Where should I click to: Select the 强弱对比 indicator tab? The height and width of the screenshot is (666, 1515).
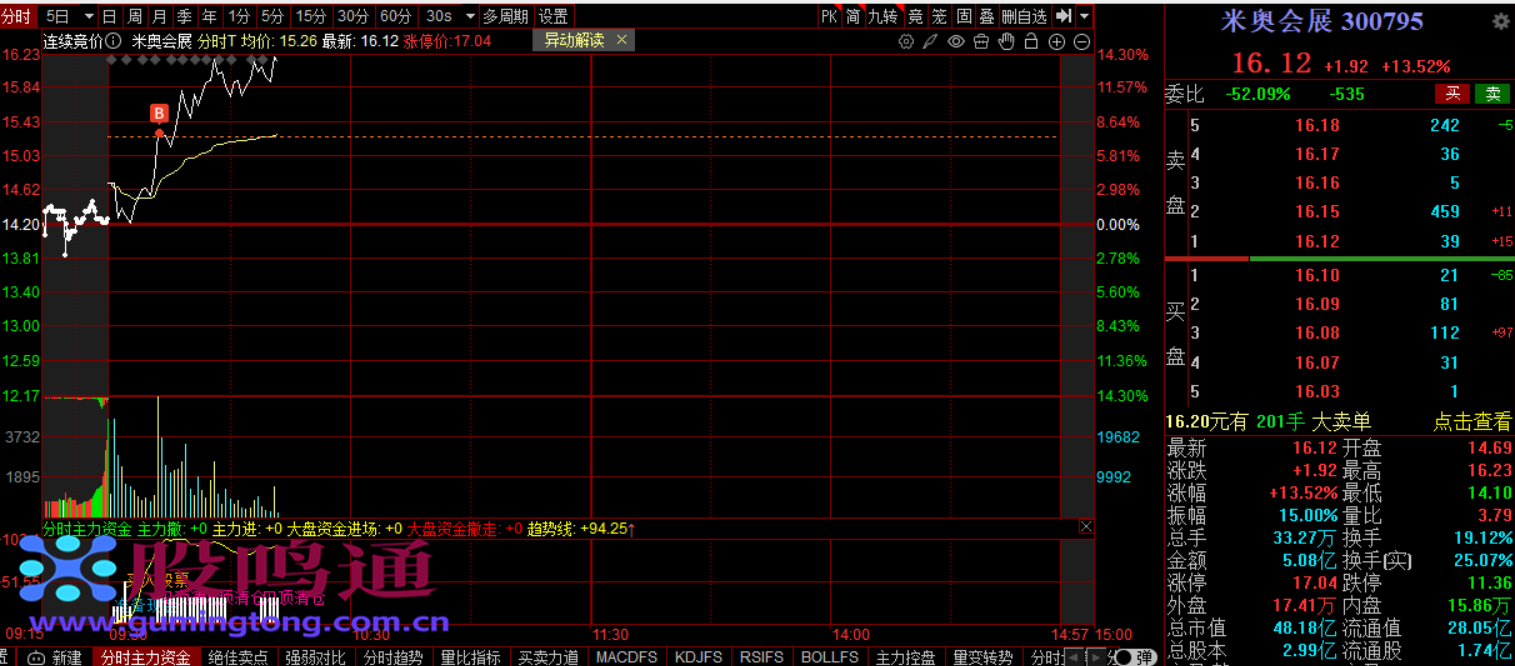[x=315, y=657]
